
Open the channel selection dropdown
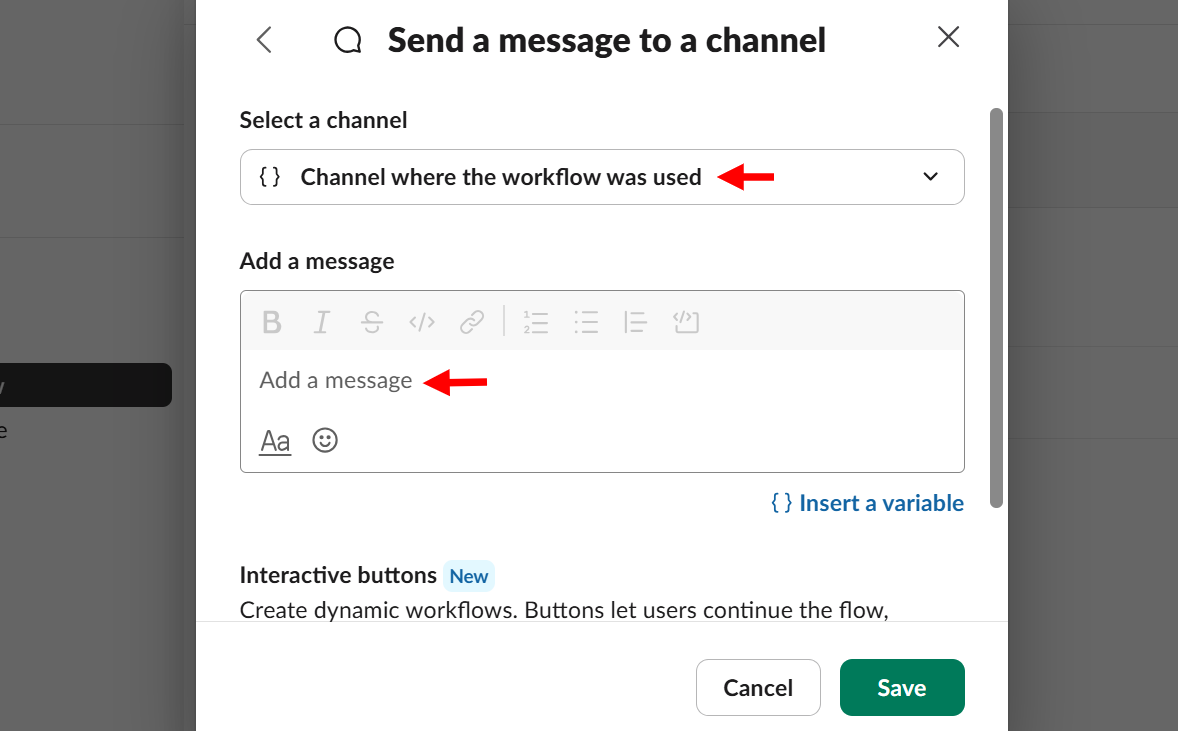(x=601, y=176)
